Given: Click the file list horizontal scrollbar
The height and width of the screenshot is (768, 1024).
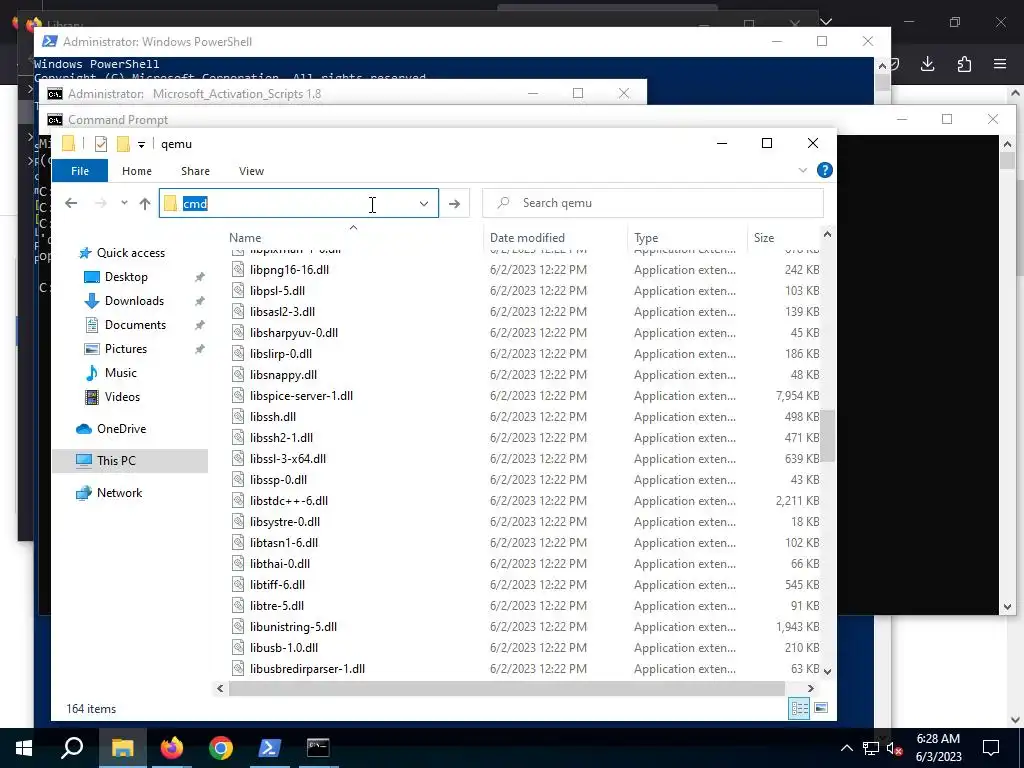Looking at the screenshot, I should [x=507, y=688].
